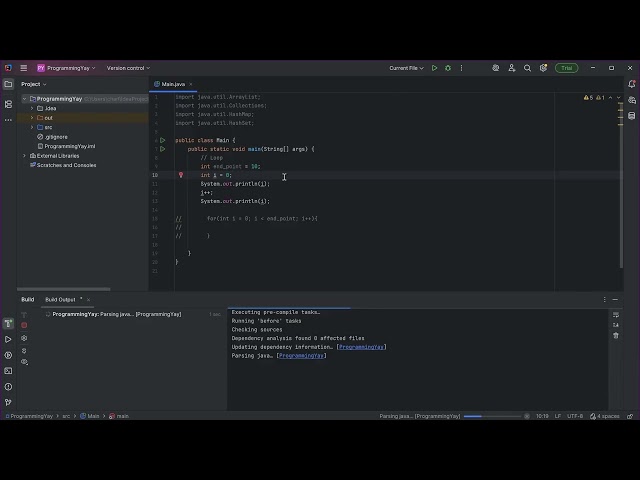
Task: Click the red lightbulb quick-fix icon
Action: (x=181, y=175)
